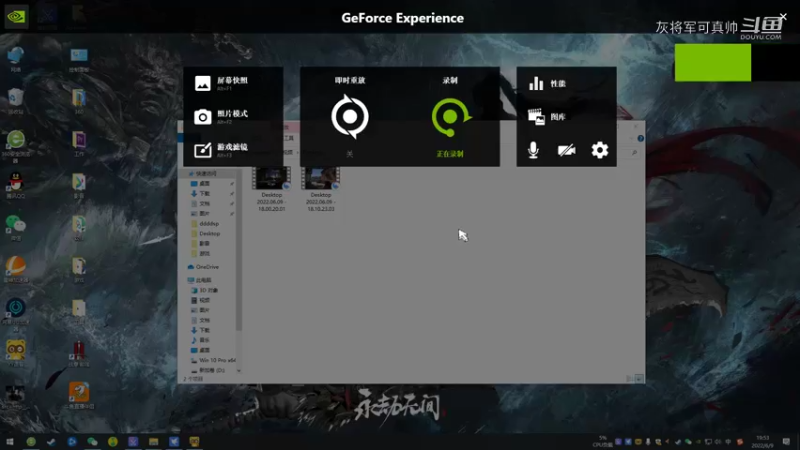The image size is (800, 450).
Task: Open the WeChat desktop icon
Action: click(x=16, y=227)
